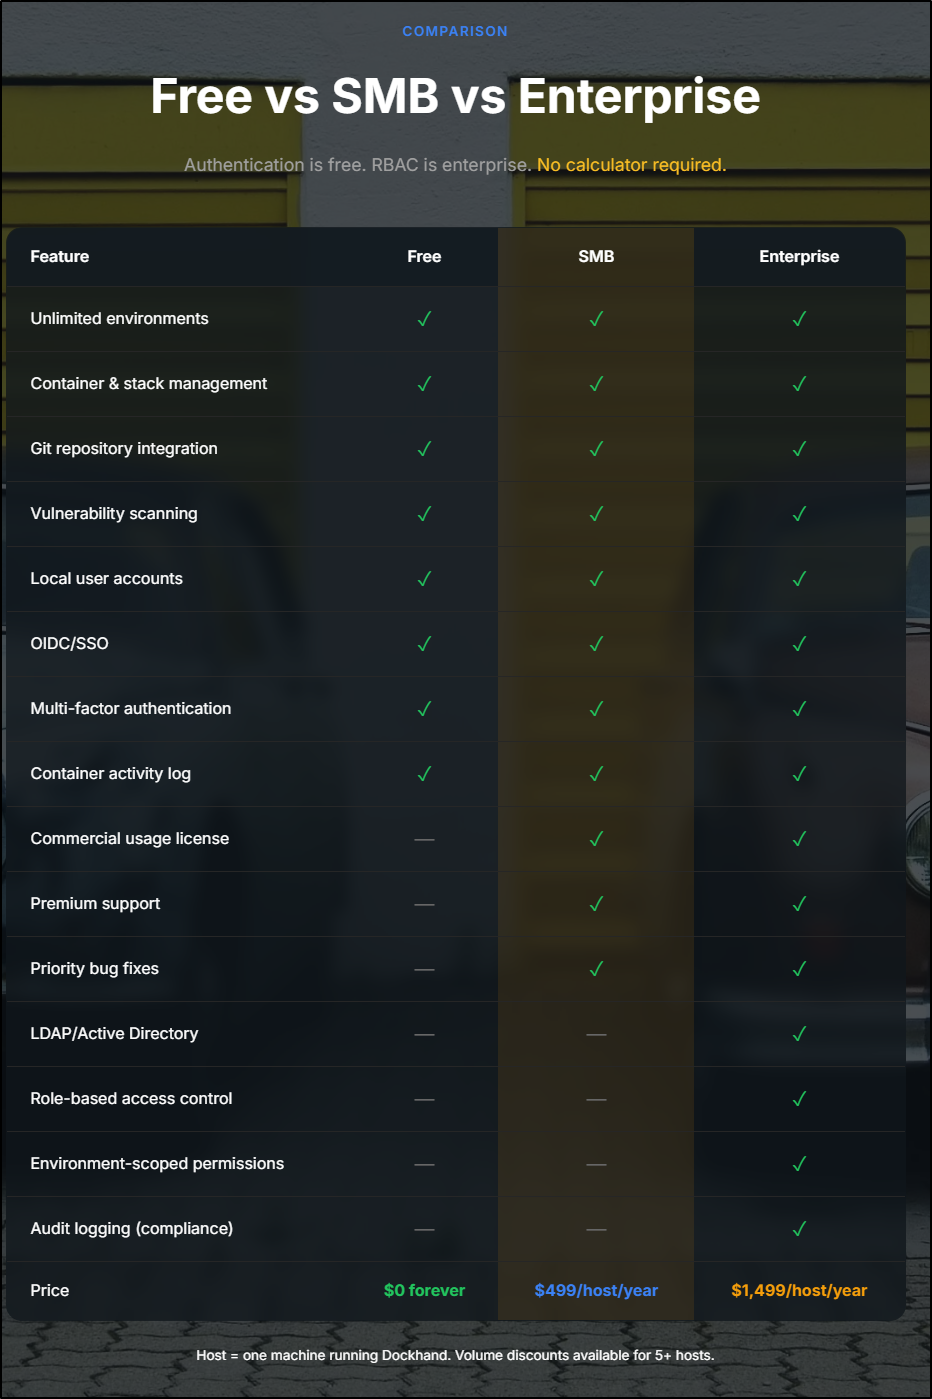Screen dimensions: 932x1399
Task: Click the Free dash for Commercial usage license
Action: pyautogui.click(x=424, y=839)
